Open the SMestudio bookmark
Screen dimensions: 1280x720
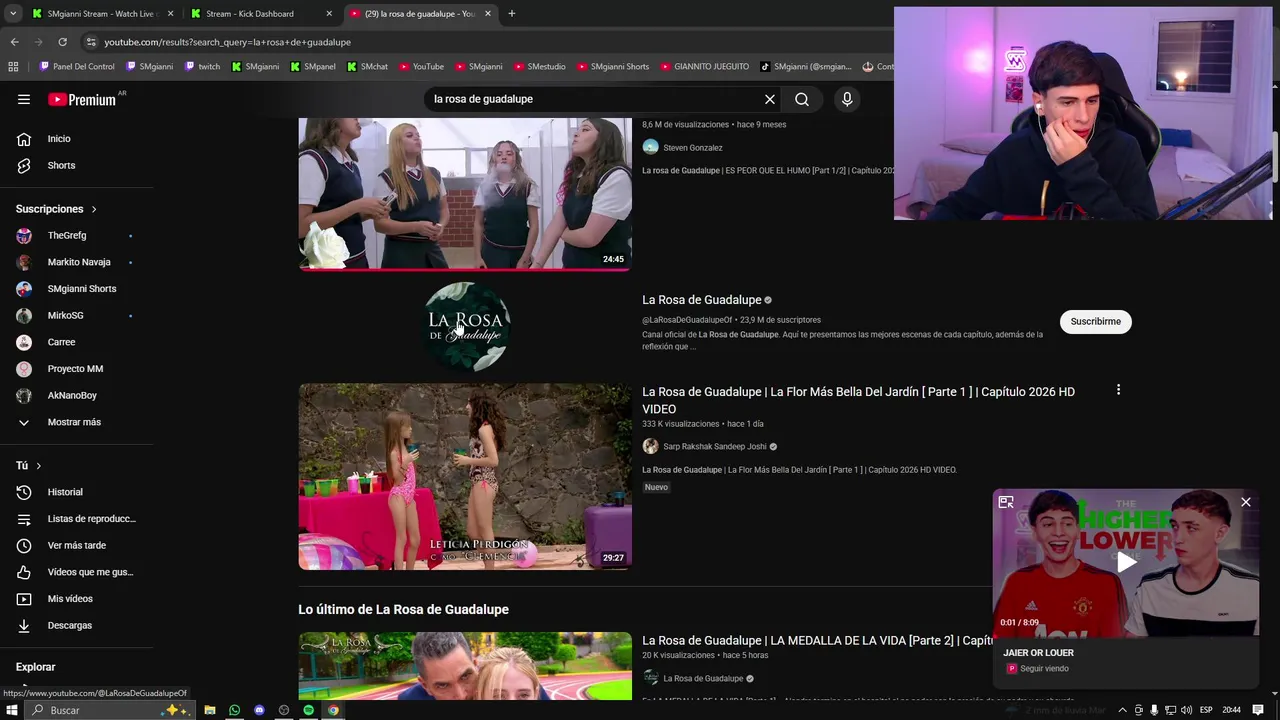tap(539, 67)
